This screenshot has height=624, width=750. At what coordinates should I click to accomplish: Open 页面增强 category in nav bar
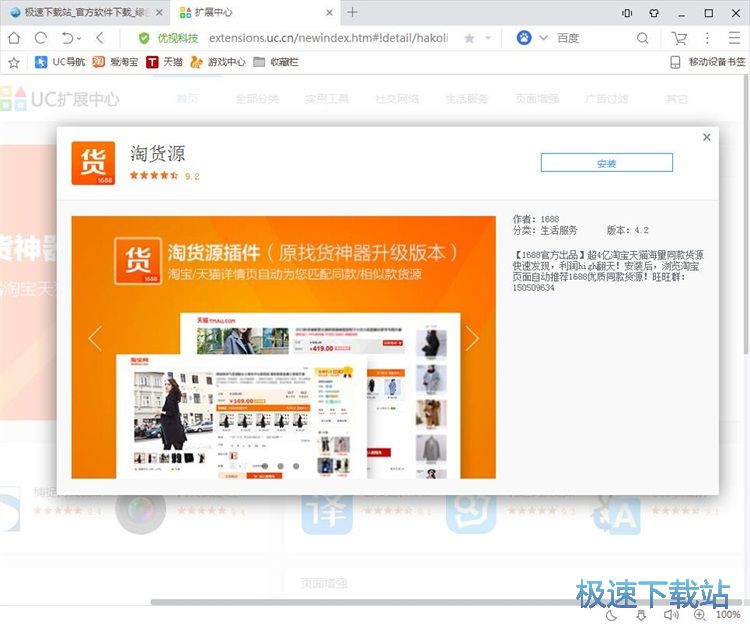(x=537, y=99)
